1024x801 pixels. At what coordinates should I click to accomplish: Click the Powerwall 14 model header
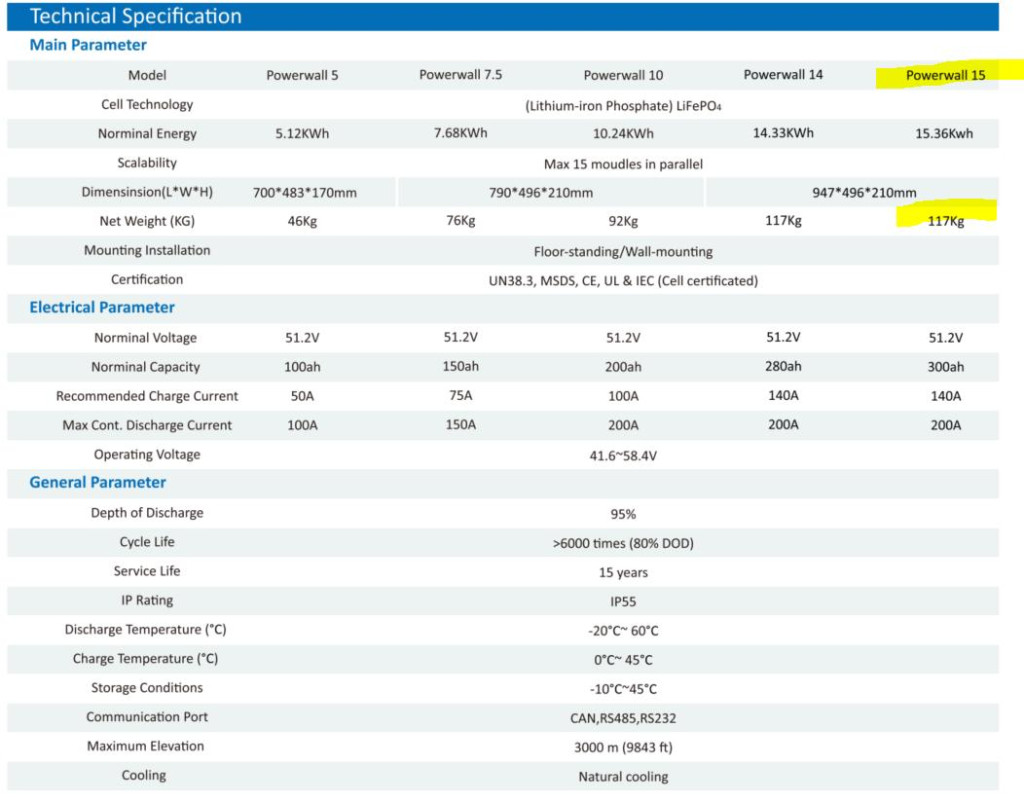pos(783,75)
